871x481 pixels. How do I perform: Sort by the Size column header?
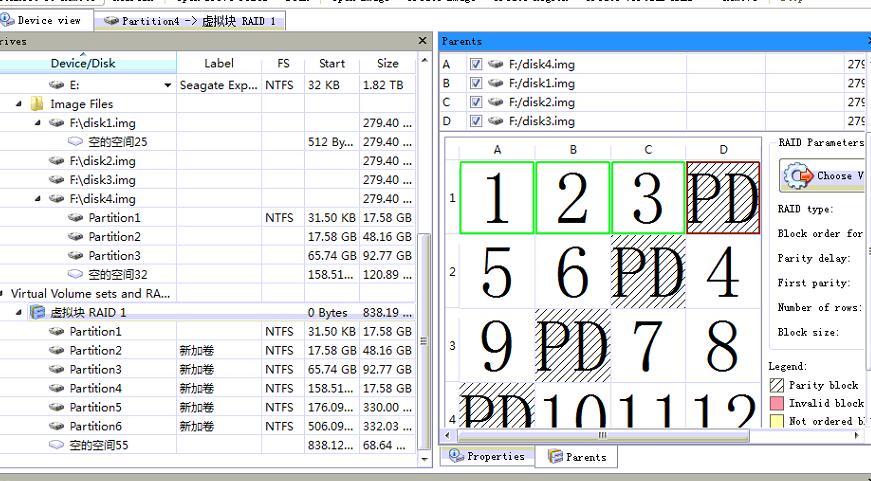click(388, 64)
